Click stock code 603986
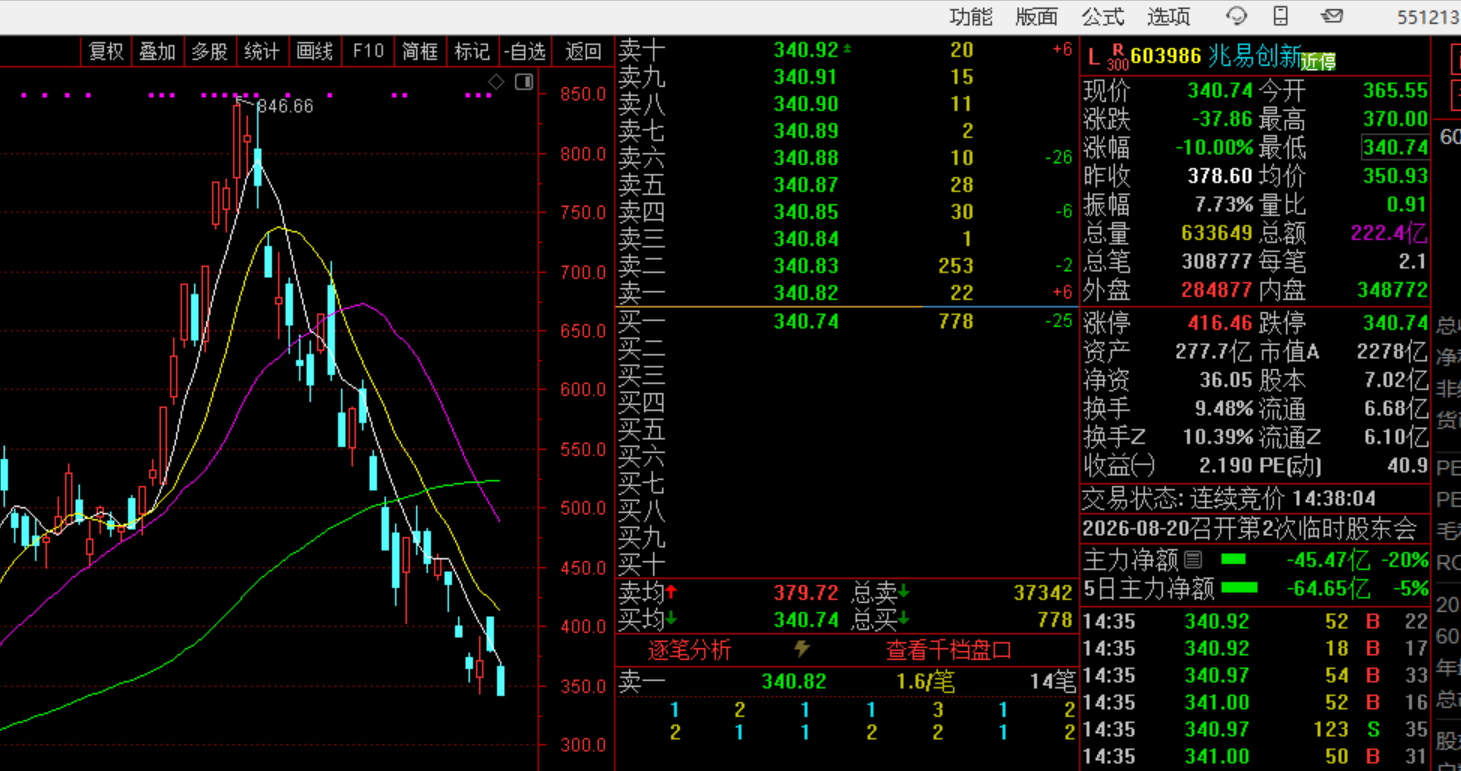This screenshot has width=1461, height=771. 1166,56
